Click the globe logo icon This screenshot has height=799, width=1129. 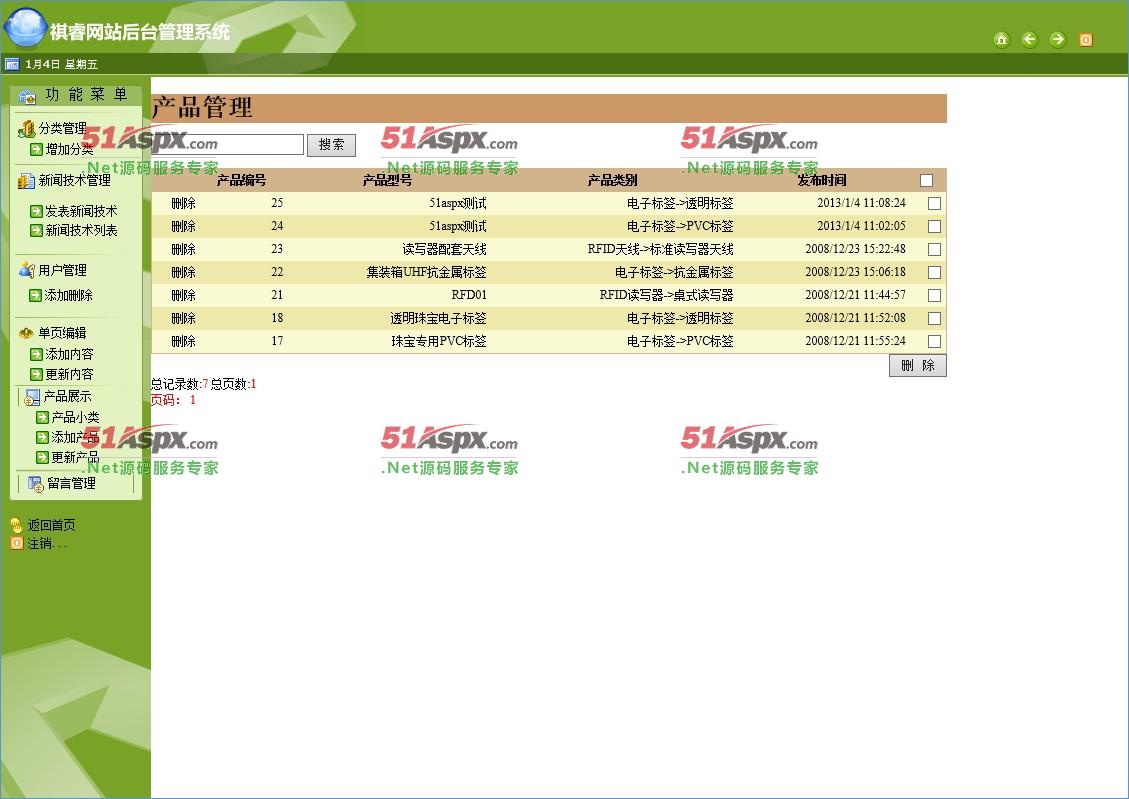pyautogui.click(x=25, y=28)
